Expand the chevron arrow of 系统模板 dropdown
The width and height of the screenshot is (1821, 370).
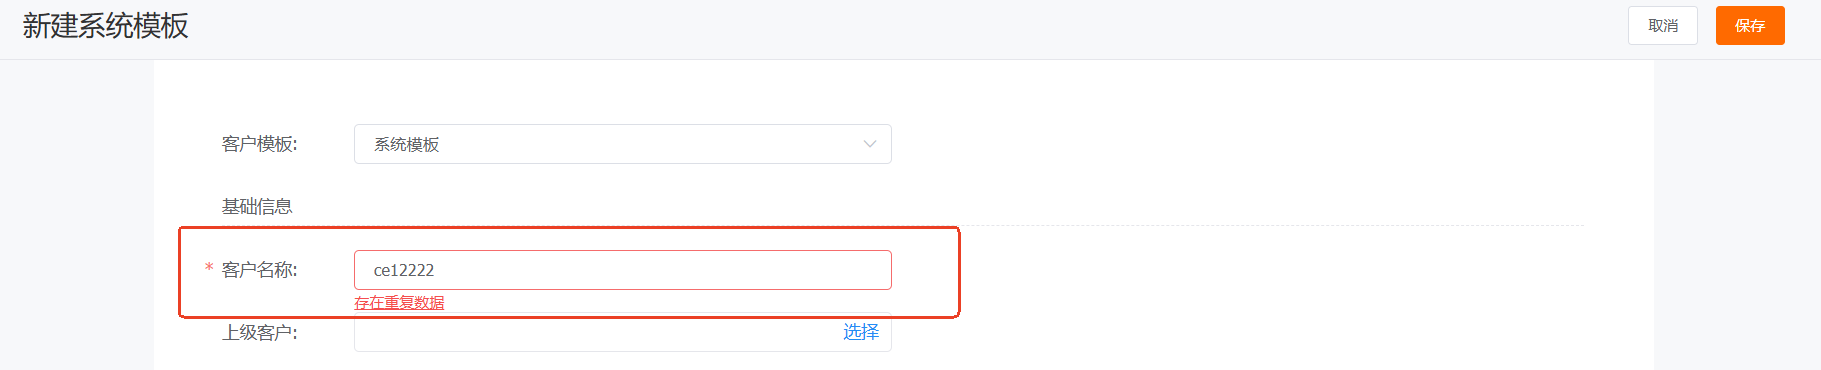coord(869,144)
